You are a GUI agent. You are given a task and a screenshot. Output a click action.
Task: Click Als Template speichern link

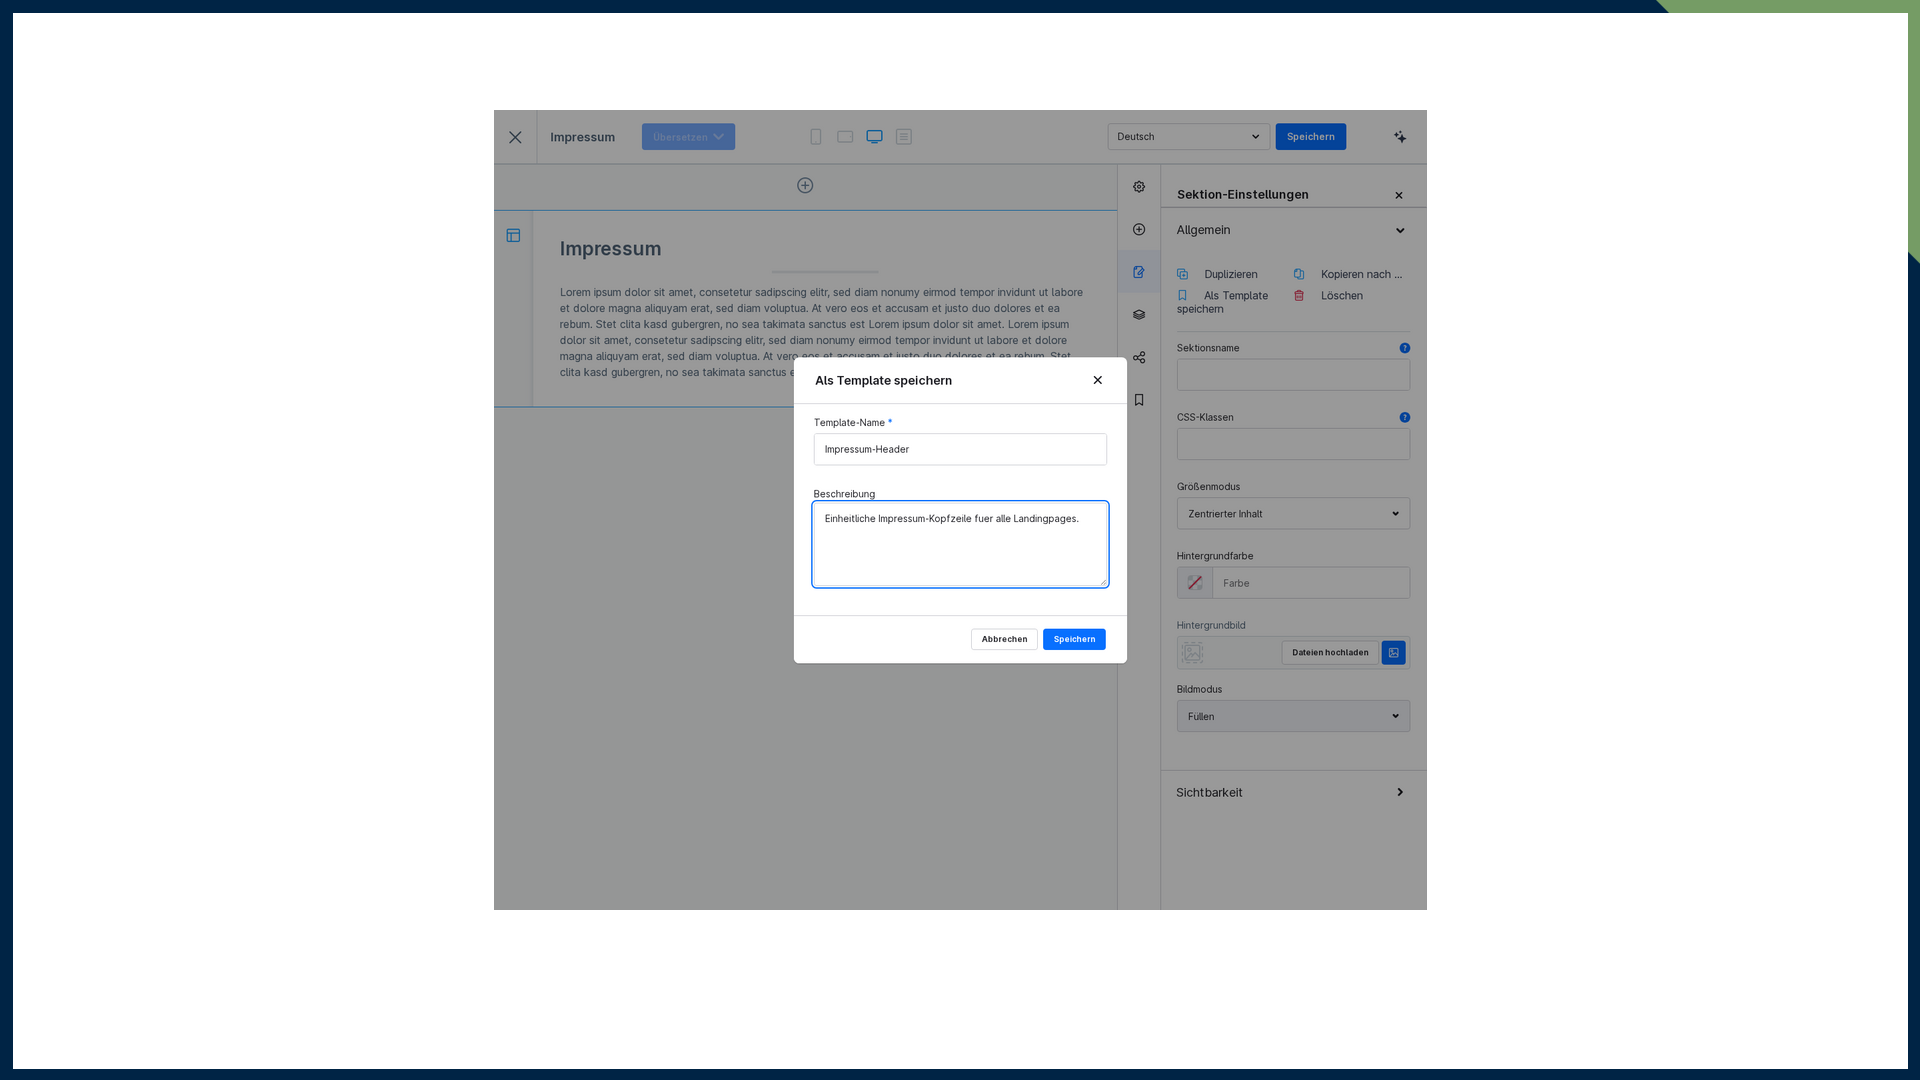point(1223,302)
